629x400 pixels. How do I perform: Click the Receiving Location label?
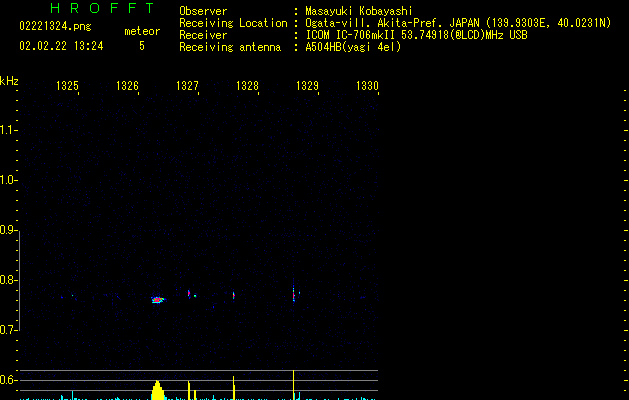pos(233,23)
